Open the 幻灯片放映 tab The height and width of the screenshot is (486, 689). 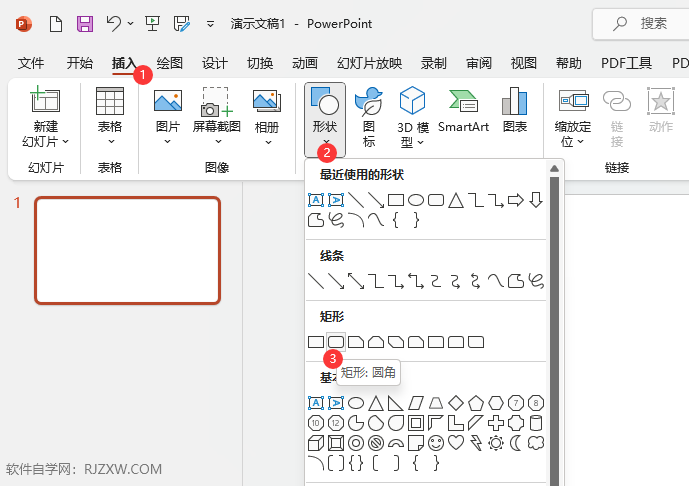coord(370,63)
